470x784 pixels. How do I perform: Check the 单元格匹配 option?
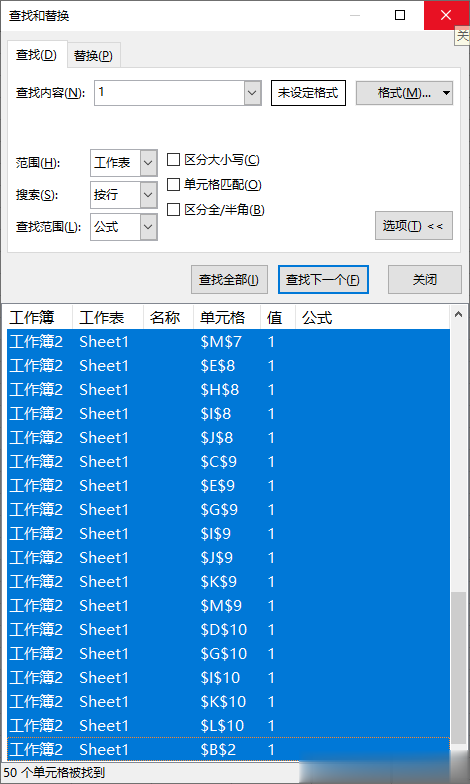pos(173,184)
